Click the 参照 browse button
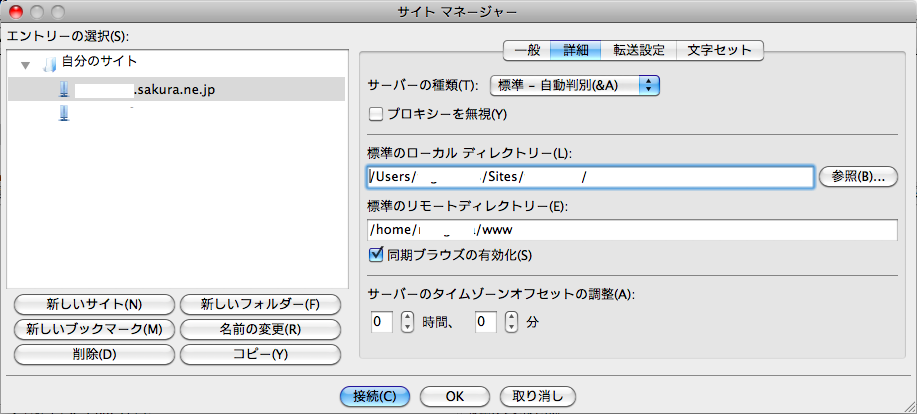The height and width of the screenshot is (414, 917). (858, 176)
